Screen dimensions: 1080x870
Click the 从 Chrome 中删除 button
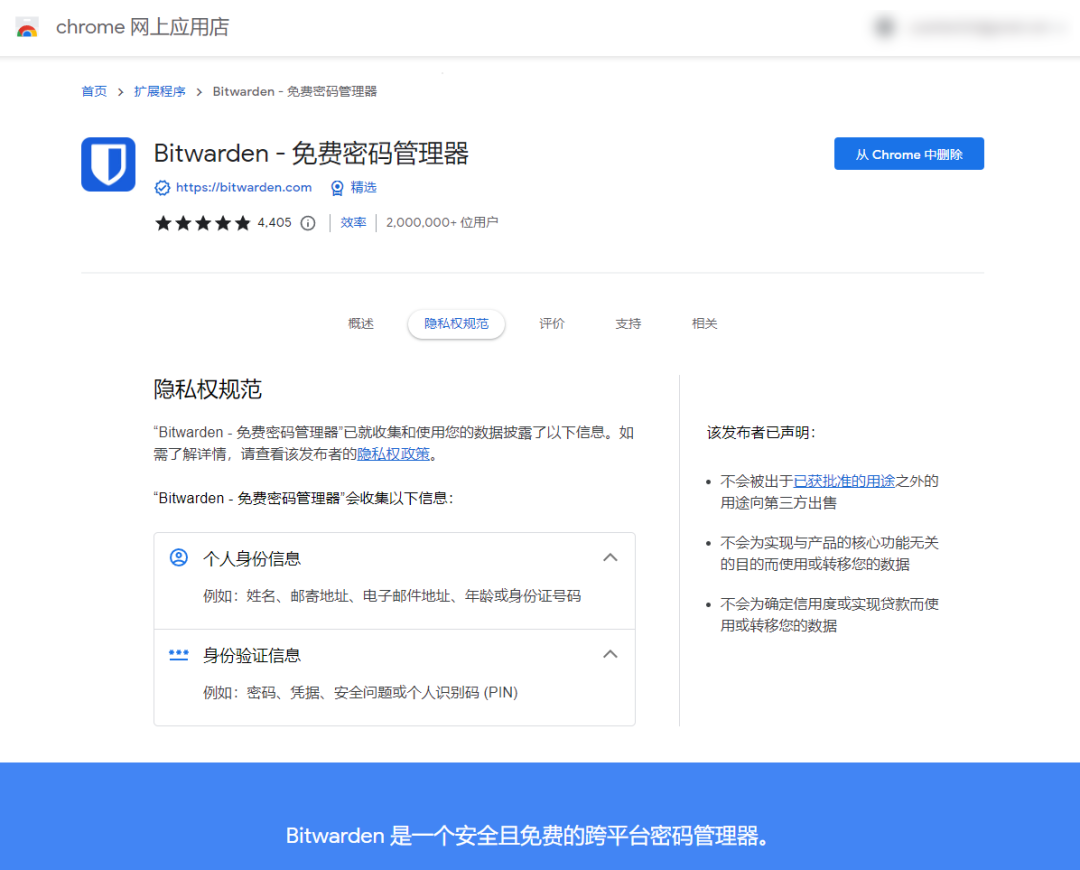(908, 154)
